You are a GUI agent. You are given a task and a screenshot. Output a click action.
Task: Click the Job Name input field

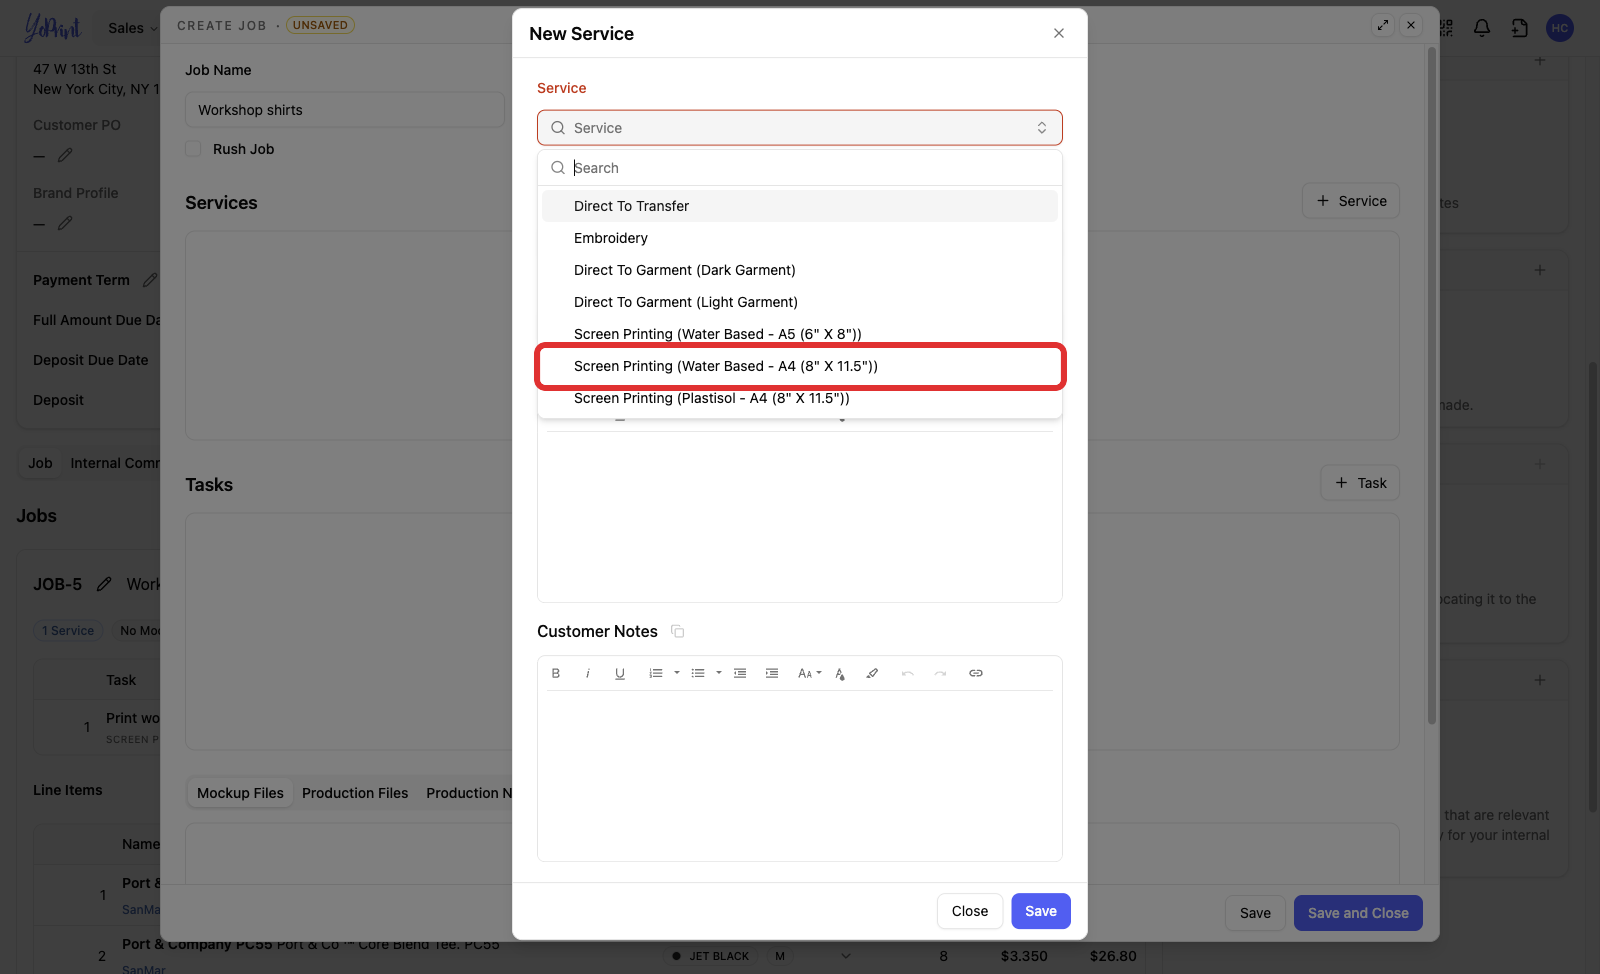(345, 110)
